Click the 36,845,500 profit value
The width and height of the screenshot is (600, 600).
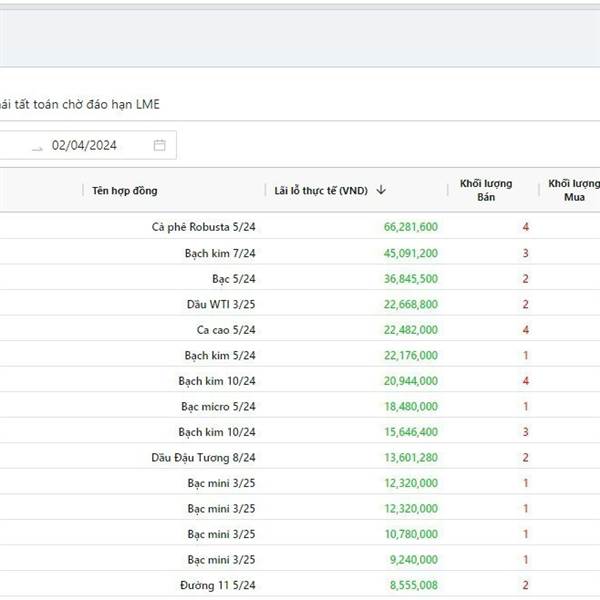click(411, 279)
